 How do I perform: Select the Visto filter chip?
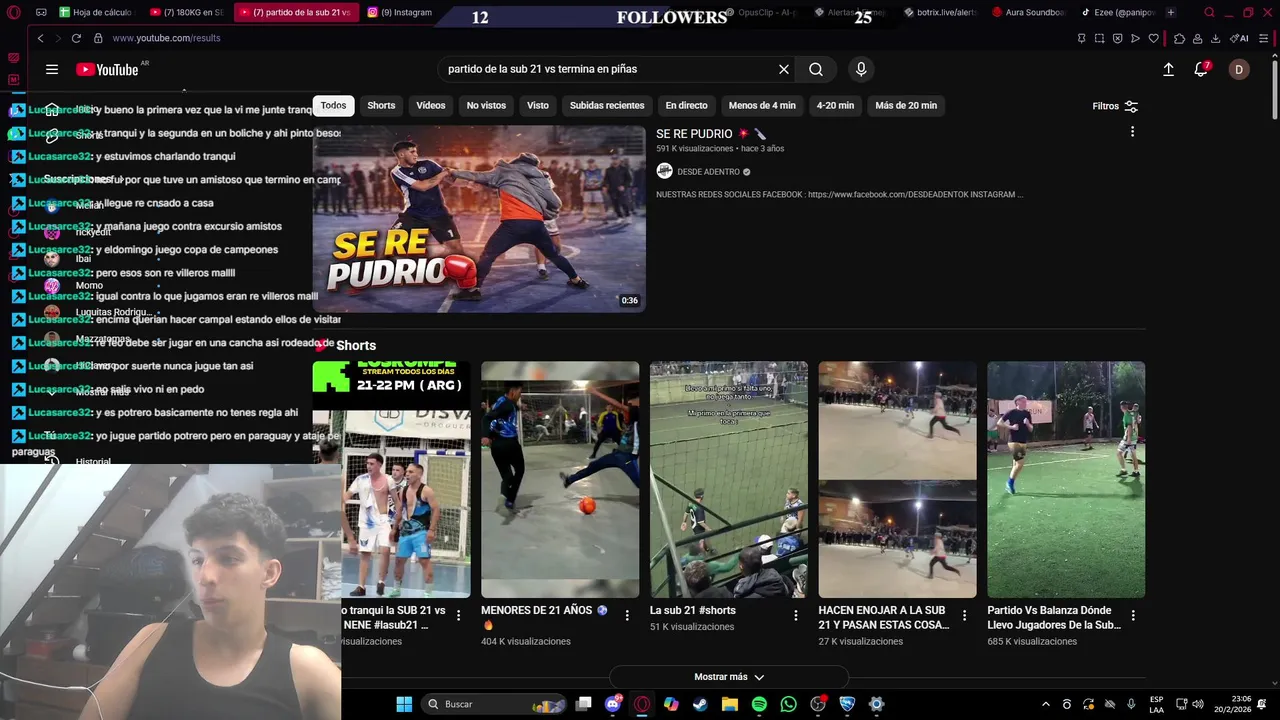538,105
